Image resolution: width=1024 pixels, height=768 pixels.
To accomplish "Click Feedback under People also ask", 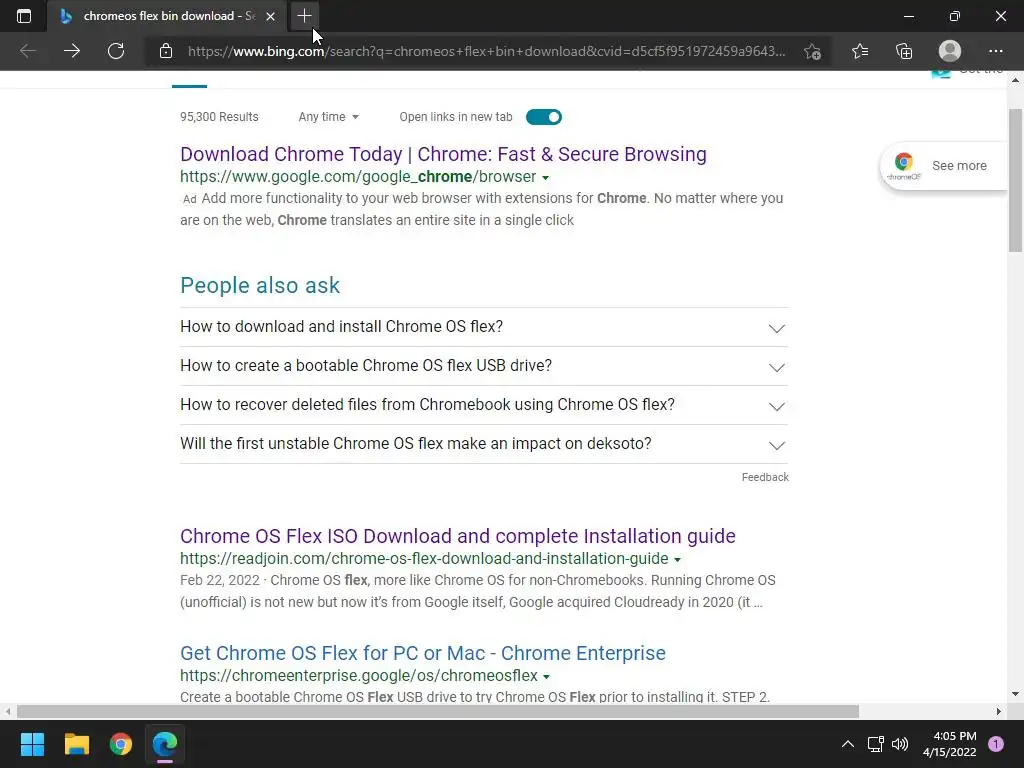I will pyautogui.click(x=765, y=477).
